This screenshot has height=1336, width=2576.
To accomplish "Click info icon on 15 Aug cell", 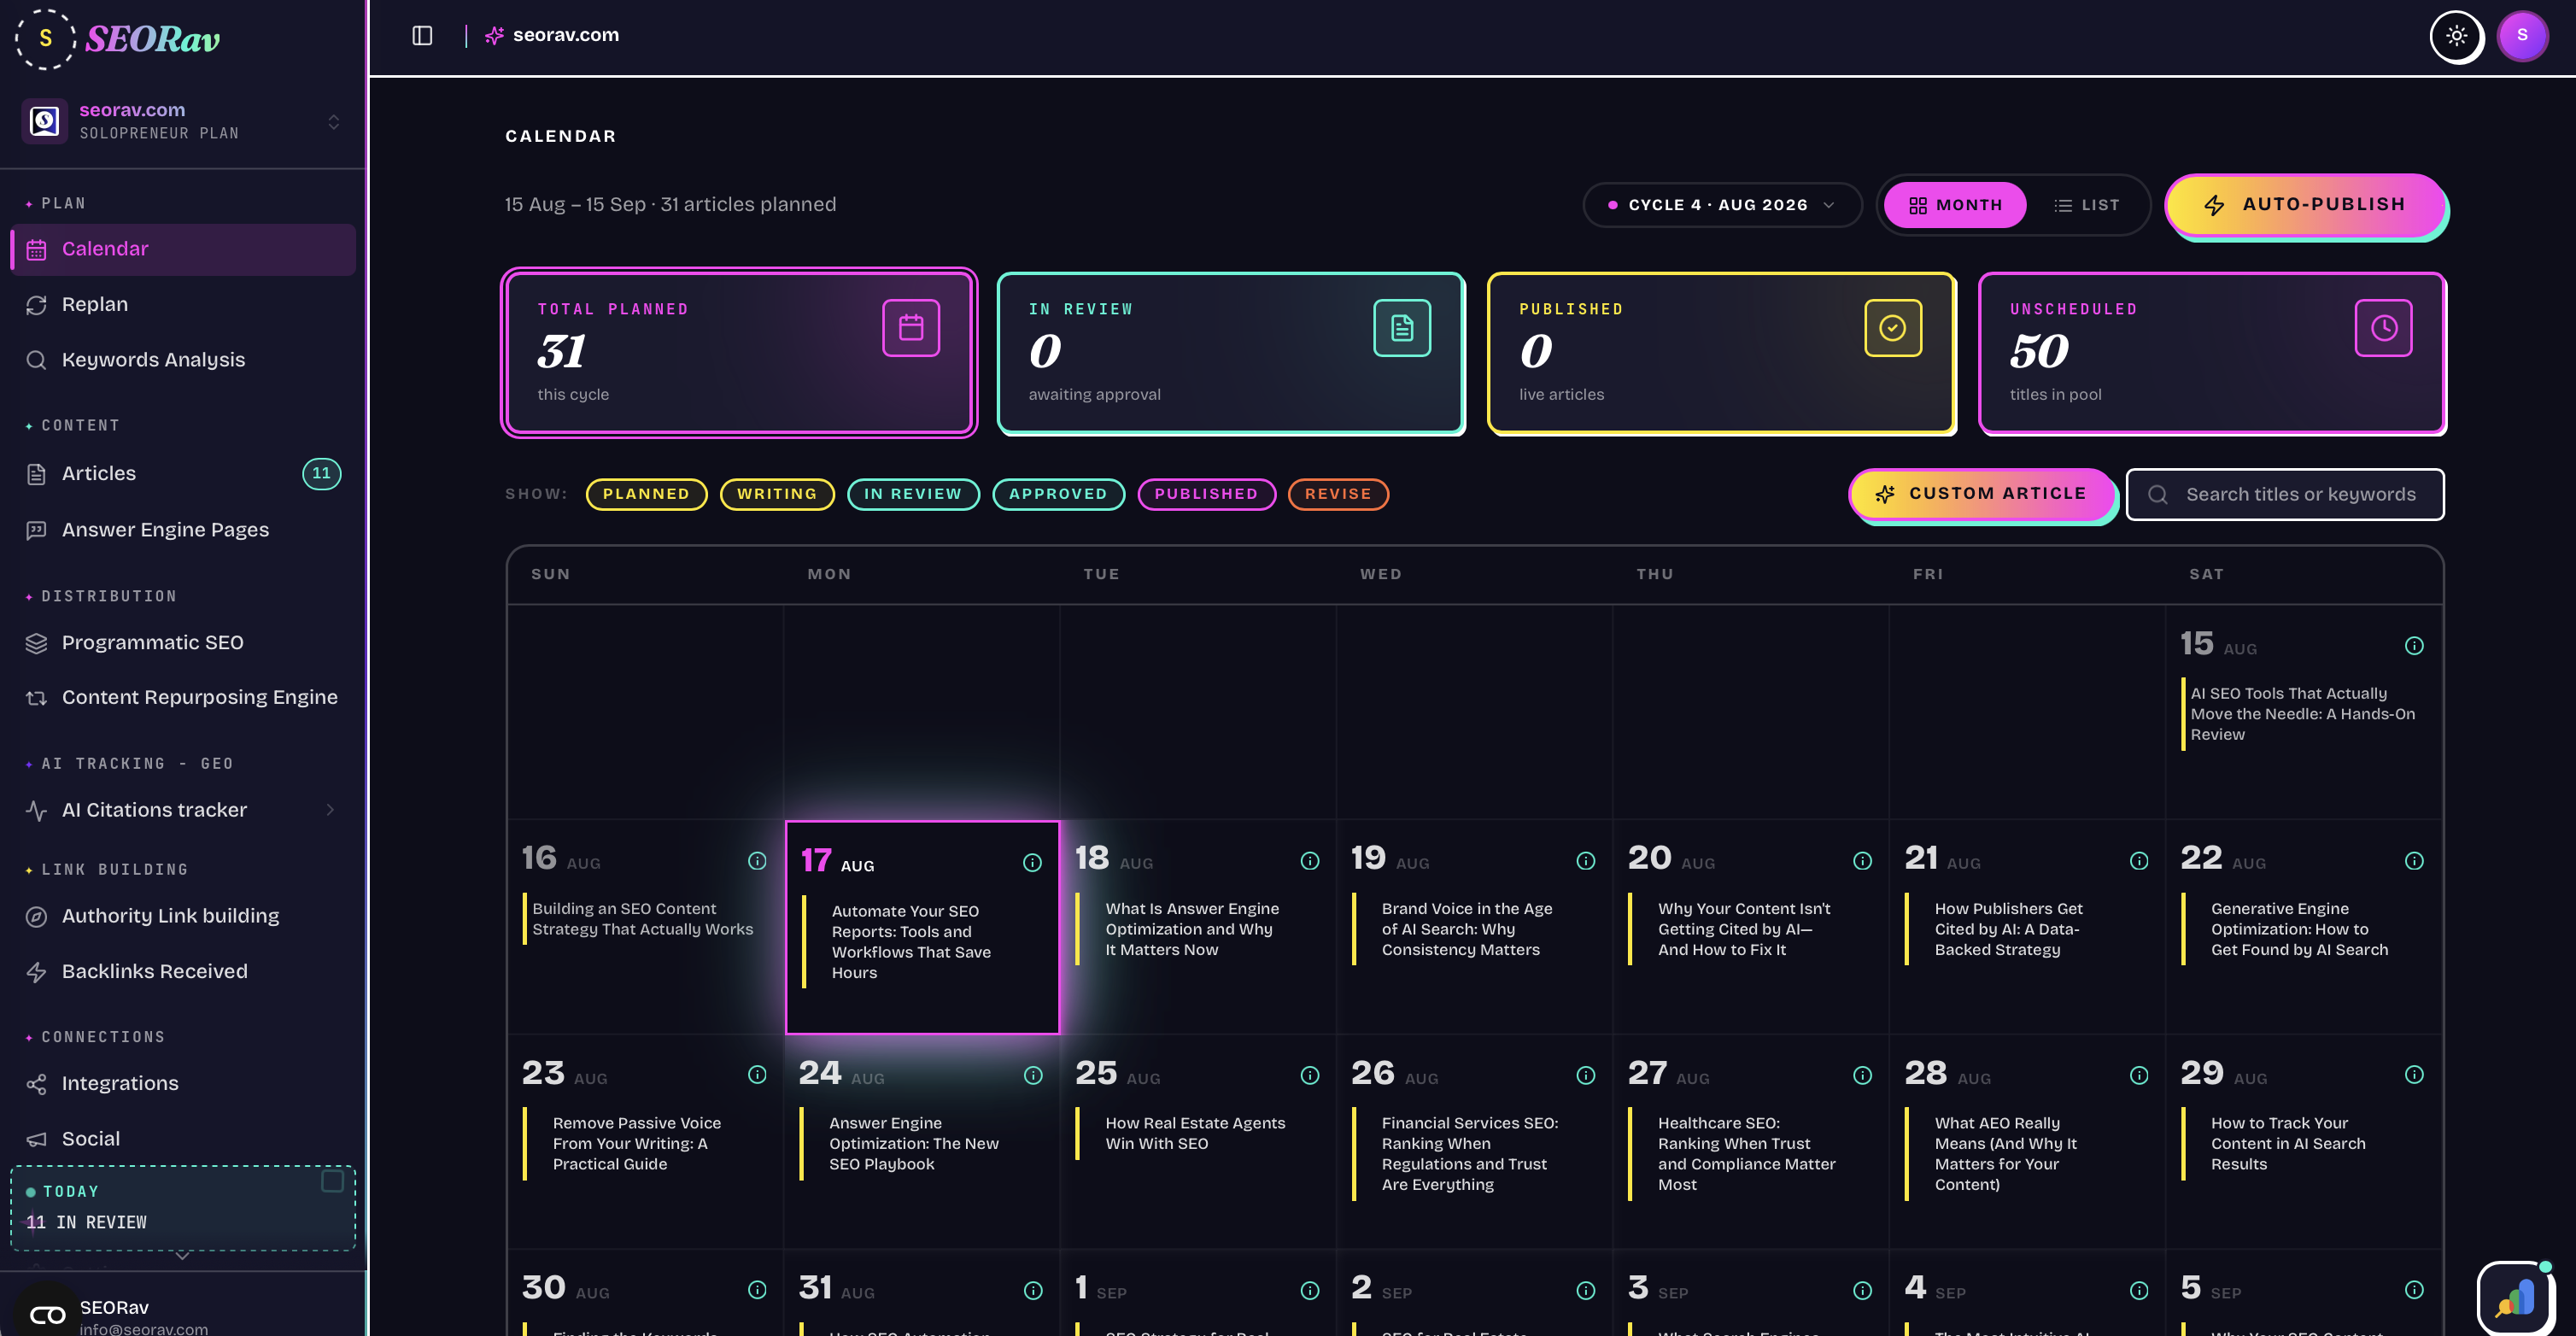I will [x=2413, y=646].
